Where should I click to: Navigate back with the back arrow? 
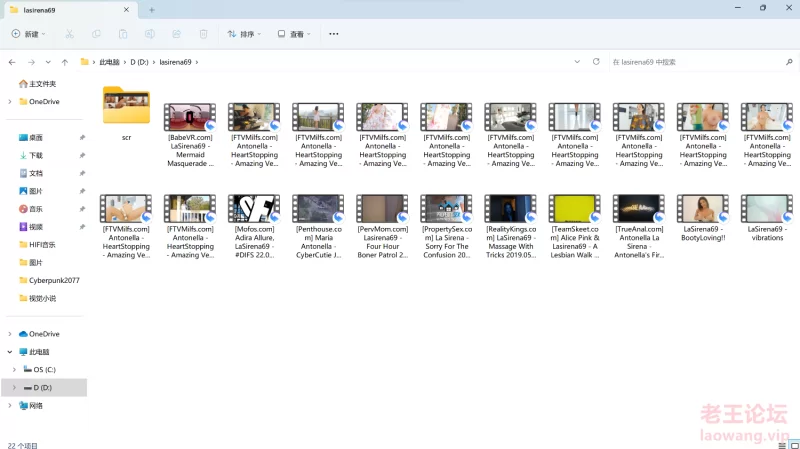pyautogui.click(x=12, y=62)
